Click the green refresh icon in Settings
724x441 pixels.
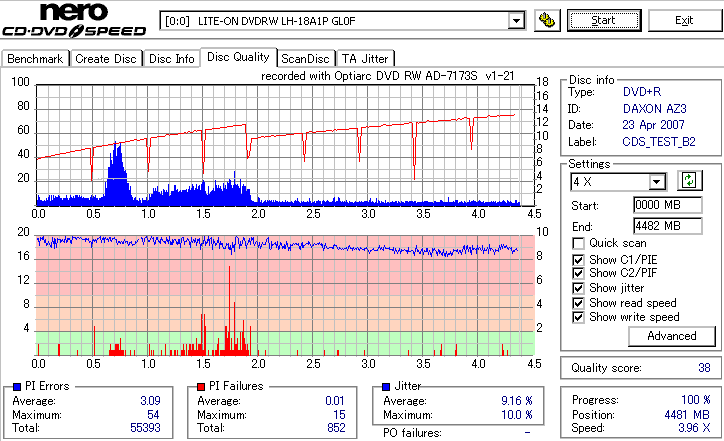689,181
